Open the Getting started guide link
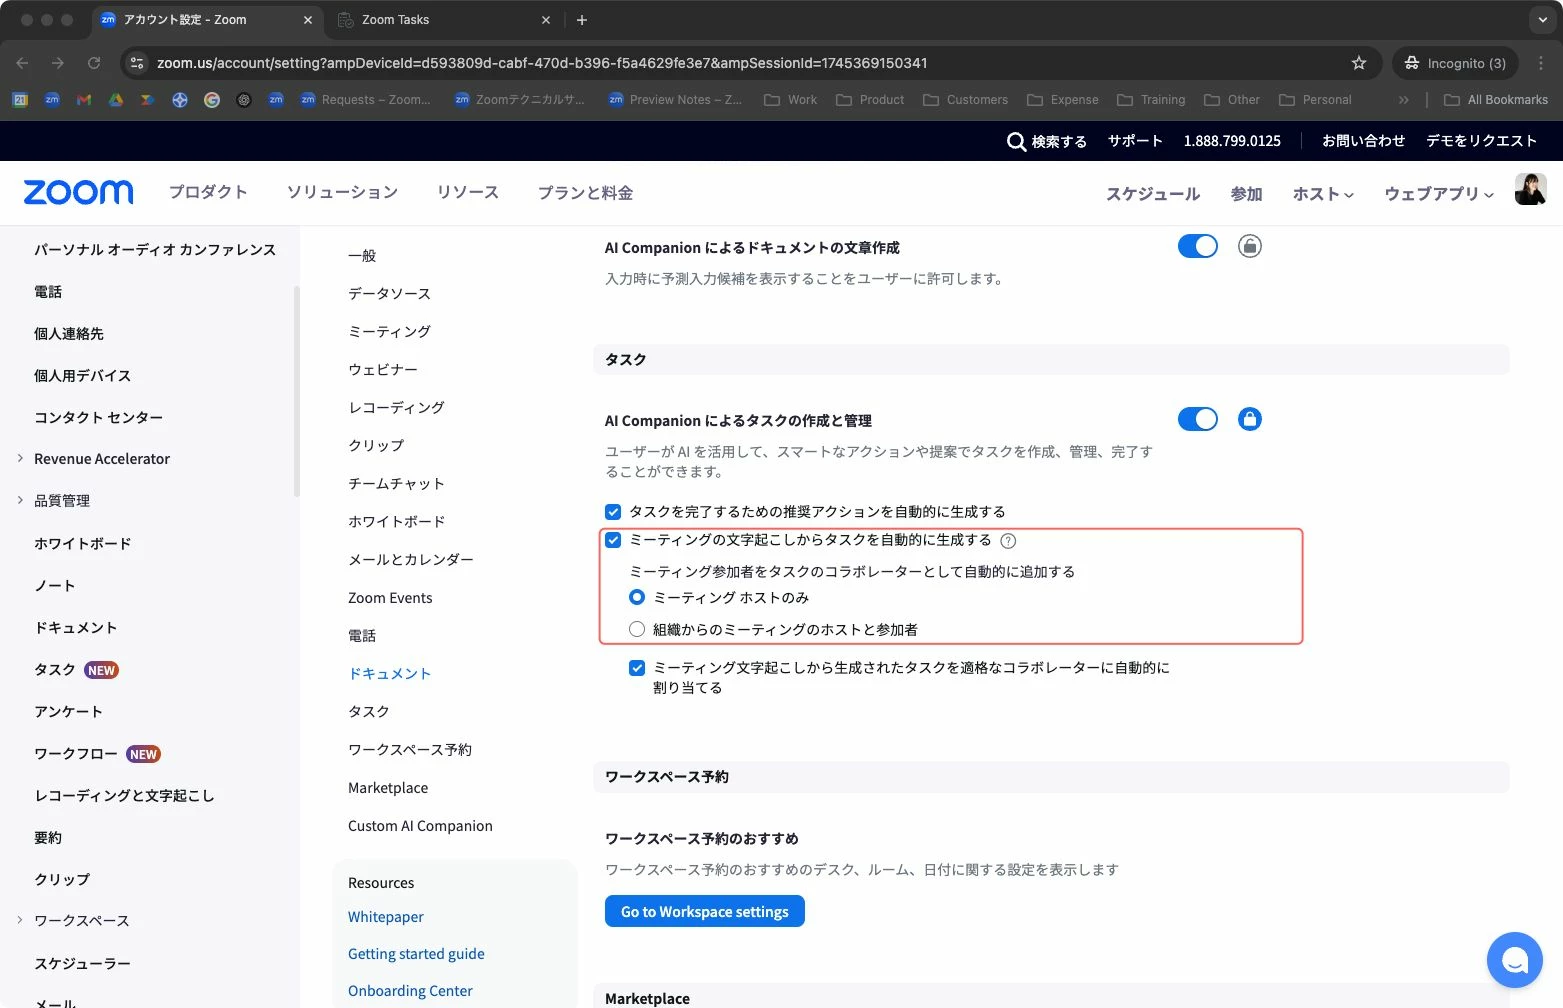Screen dimensions: 1563x1008 [416, 954]
